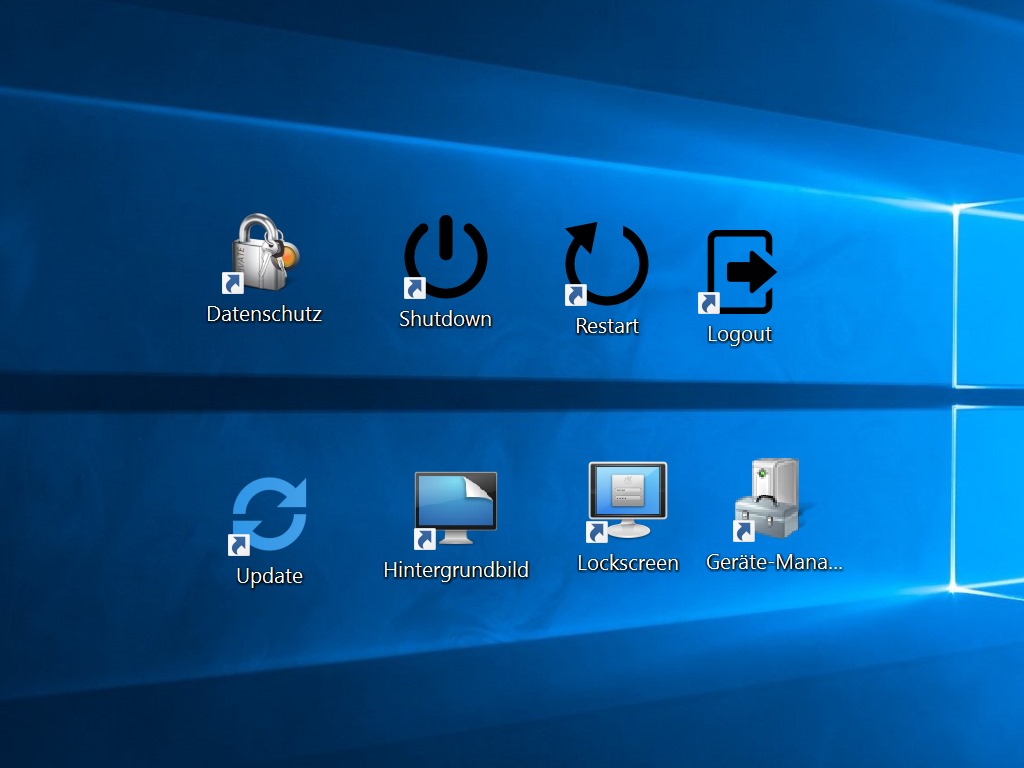1024x768 pixels.
Task: Click the "Datenschutz" label text
Action: [264, 314]
